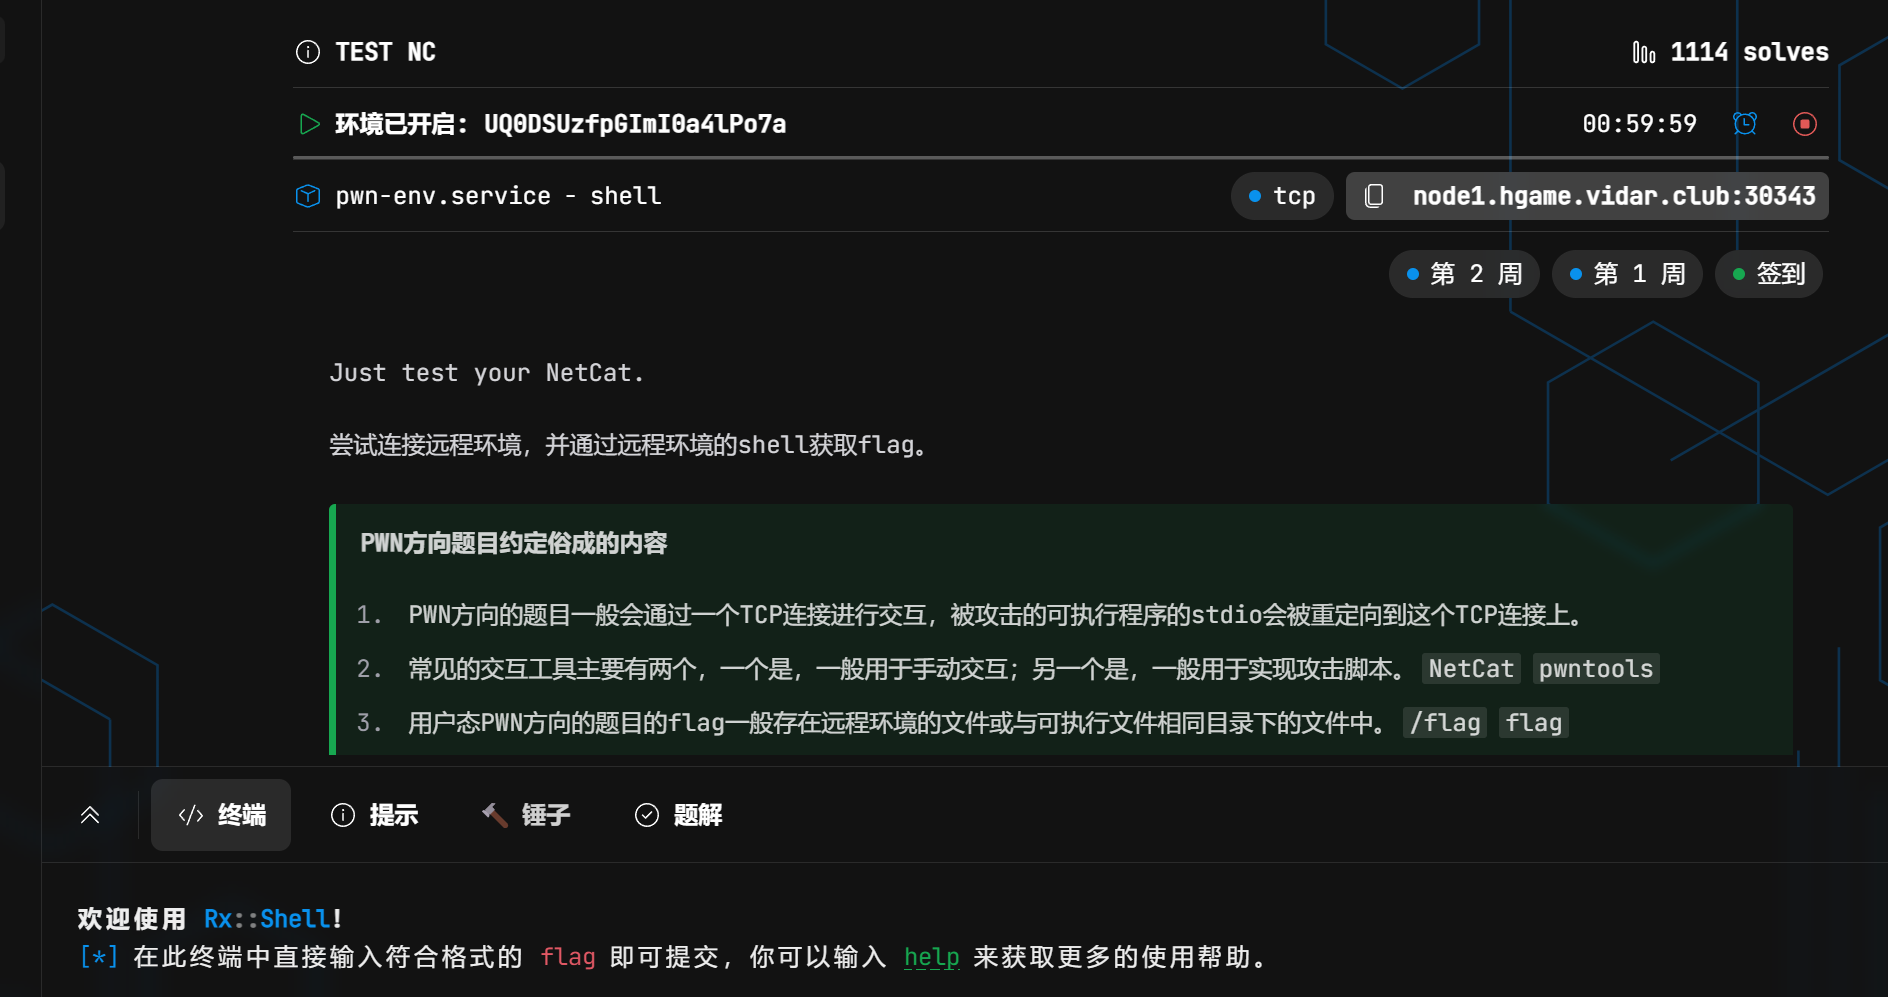This screenshot has height=997, width=1888.
Task: Stop the environment with red stop icon
Action: [1804, 124]
